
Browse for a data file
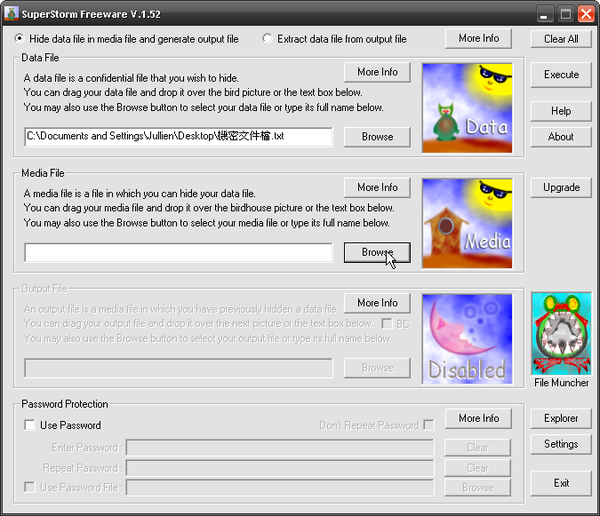click(377, 137)
